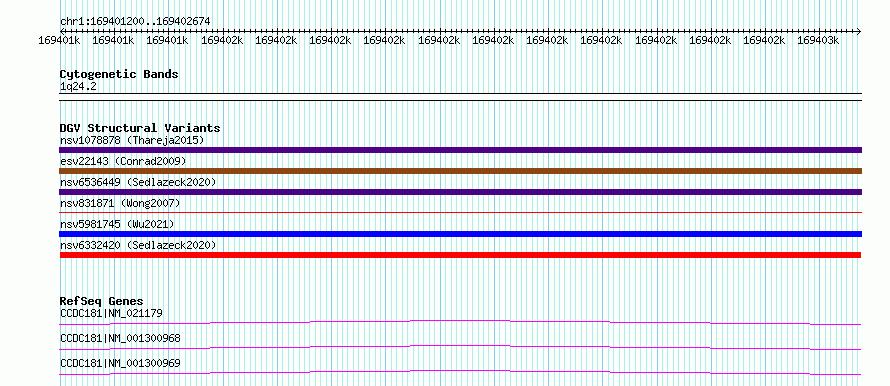The width and height of the screenshot is (890, 386).
Task: Open the CCDC181|NM_001300969 transcript label
Action: [120, 363]
